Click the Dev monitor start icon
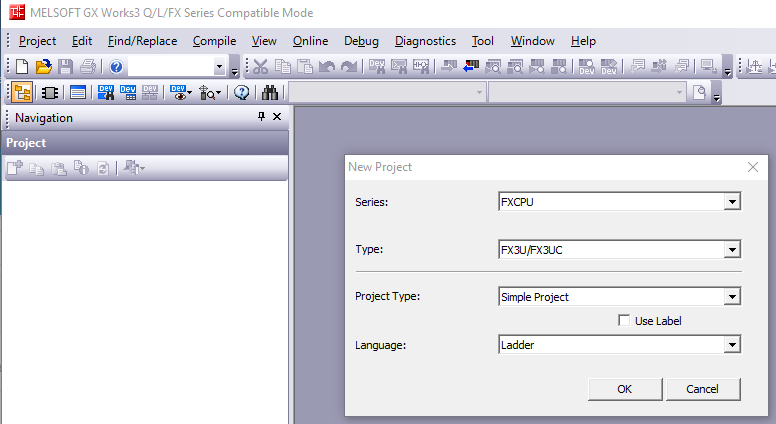Screen dimensions: 776x424 click(x=586, y=66)
